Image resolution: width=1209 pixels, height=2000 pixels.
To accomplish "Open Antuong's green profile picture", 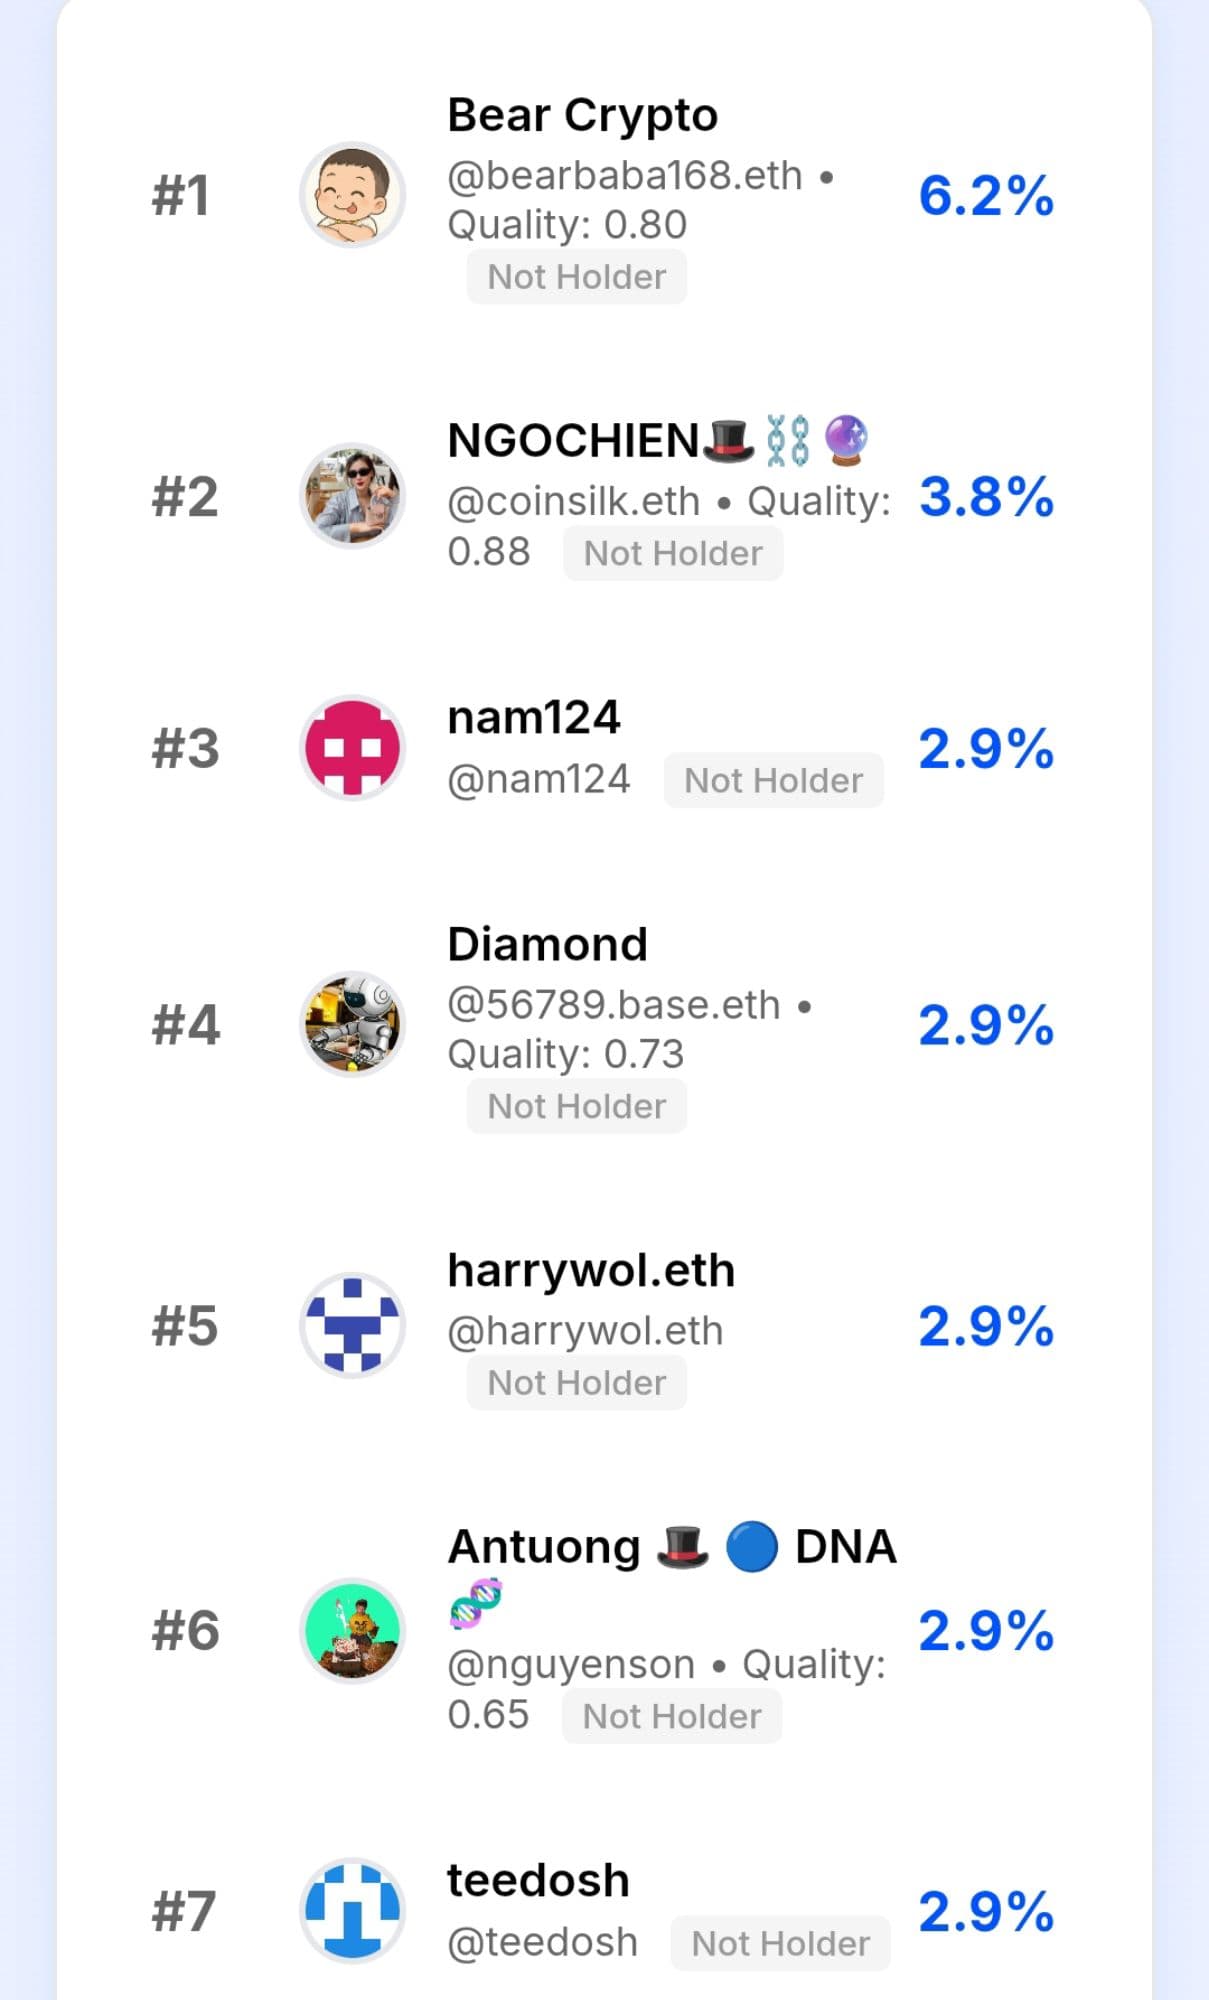I will [352, 1630].
